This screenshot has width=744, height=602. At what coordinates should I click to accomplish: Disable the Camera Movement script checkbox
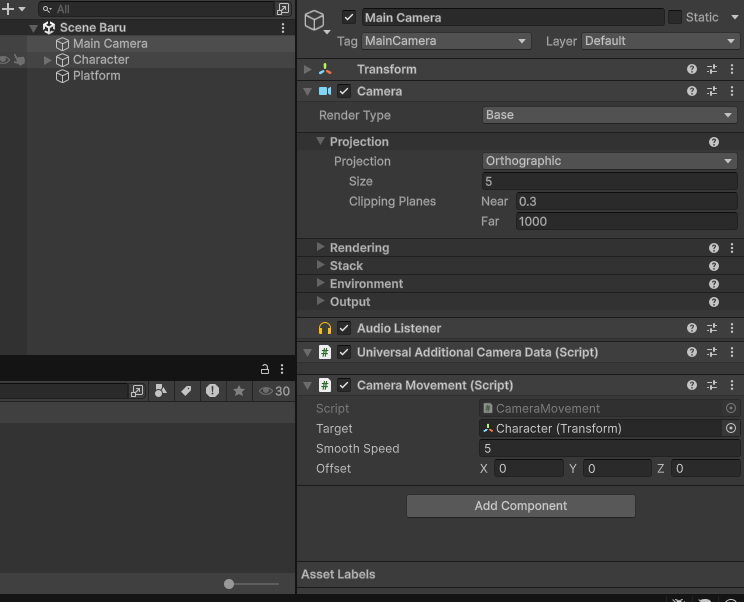[344, 385]
